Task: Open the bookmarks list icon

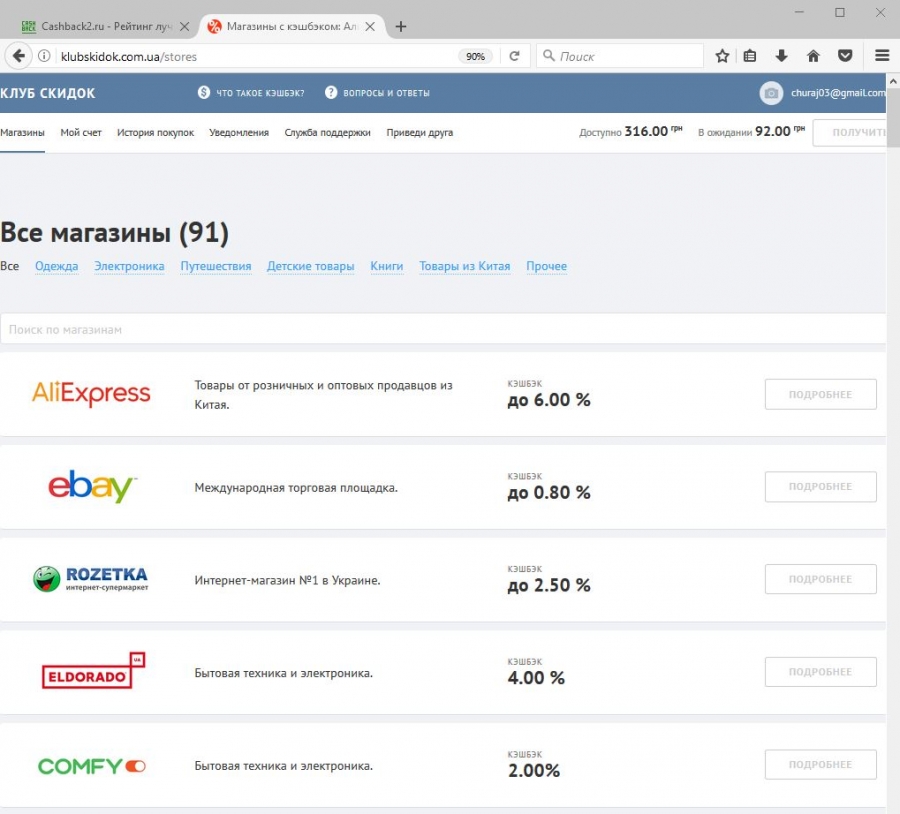Action: (x=750, y=56)
